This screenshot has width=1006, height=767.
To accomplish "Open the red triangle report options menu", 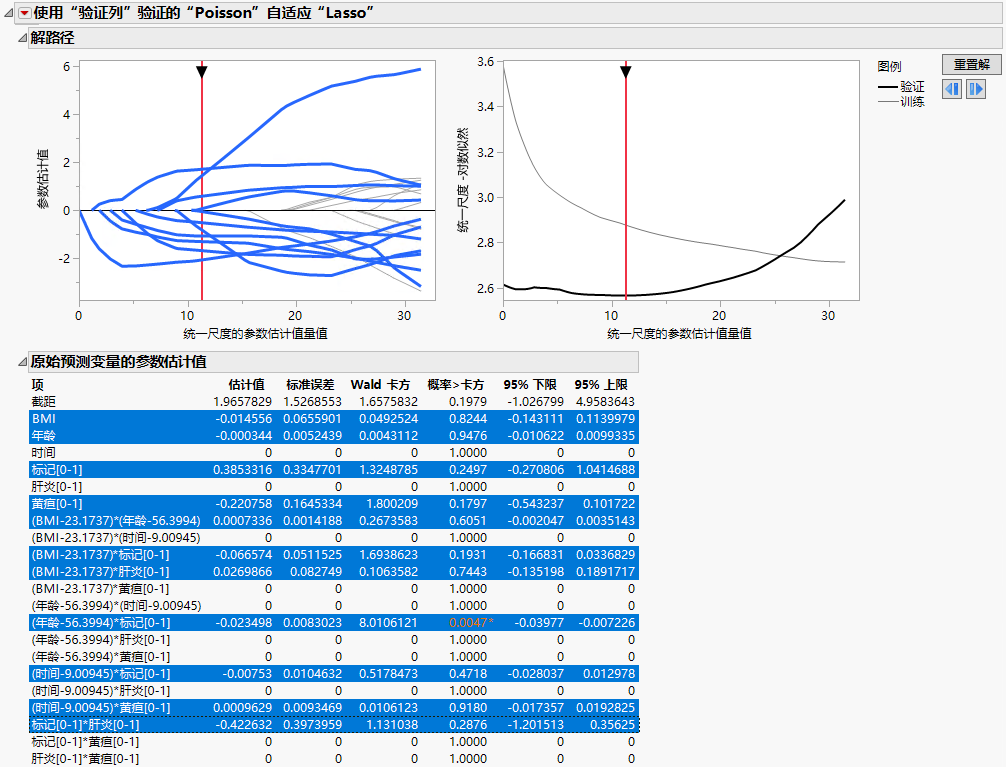I will pos(24,13).
